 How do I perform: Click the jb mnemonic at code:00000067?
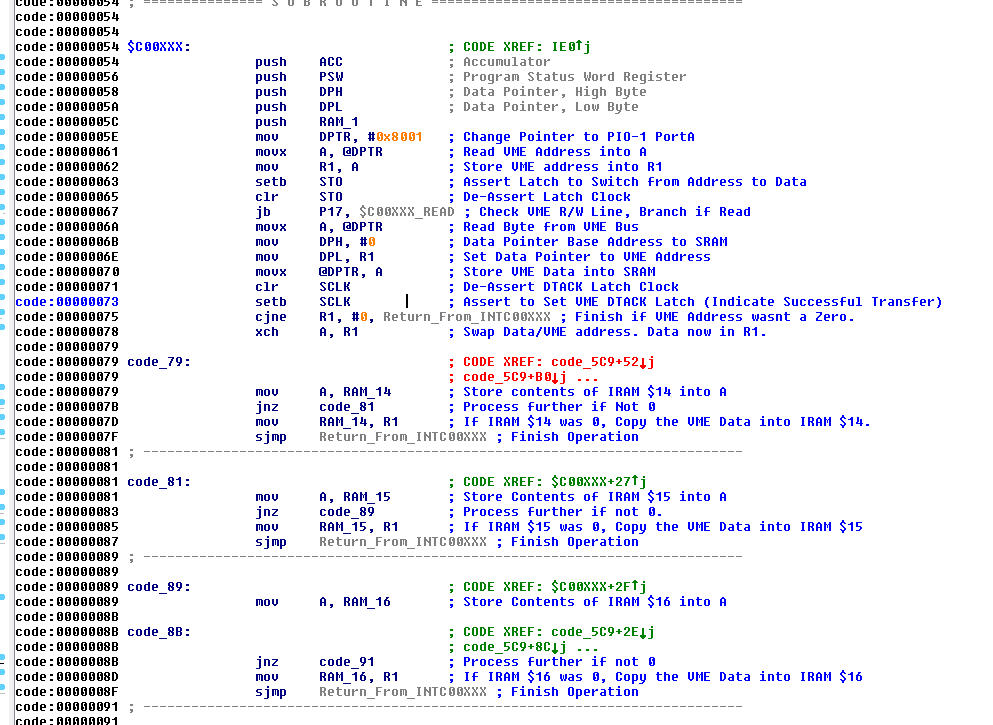(x=263, y=212)
